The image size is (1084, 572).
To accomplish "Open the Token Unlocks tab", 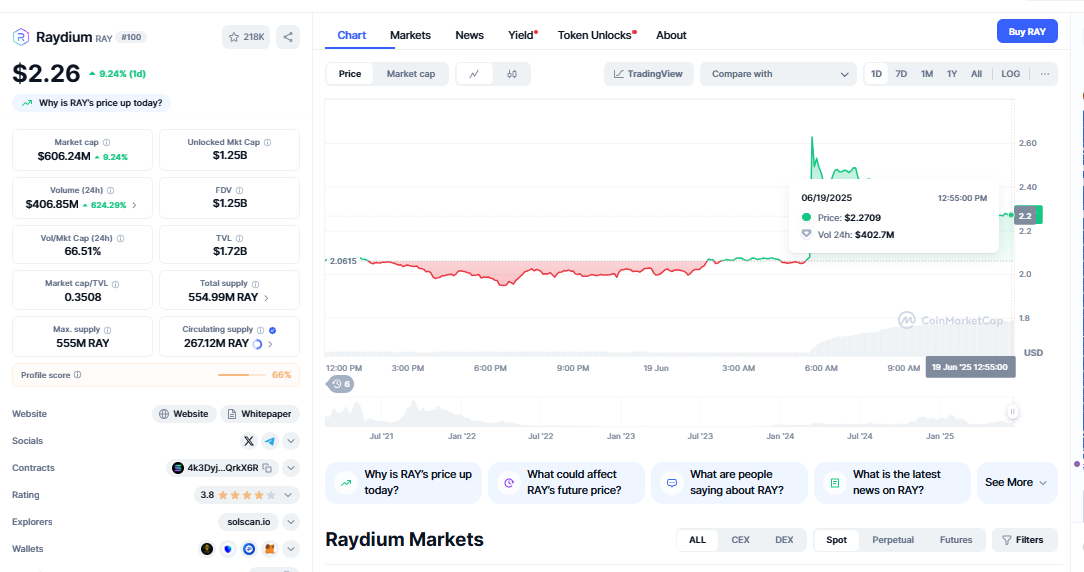I will pyautogui.click(x=596, y=35).
